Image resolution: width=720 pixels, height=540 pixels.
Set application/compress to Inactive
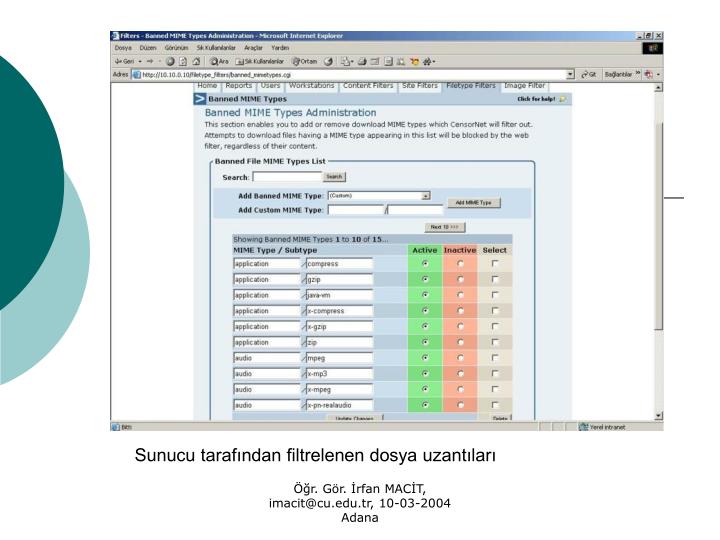[460, 264]
